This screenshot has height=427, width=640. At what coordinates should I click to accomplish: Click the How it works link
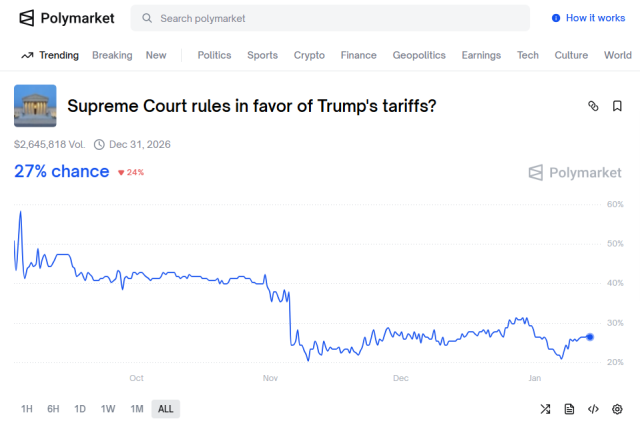(595, 18)
